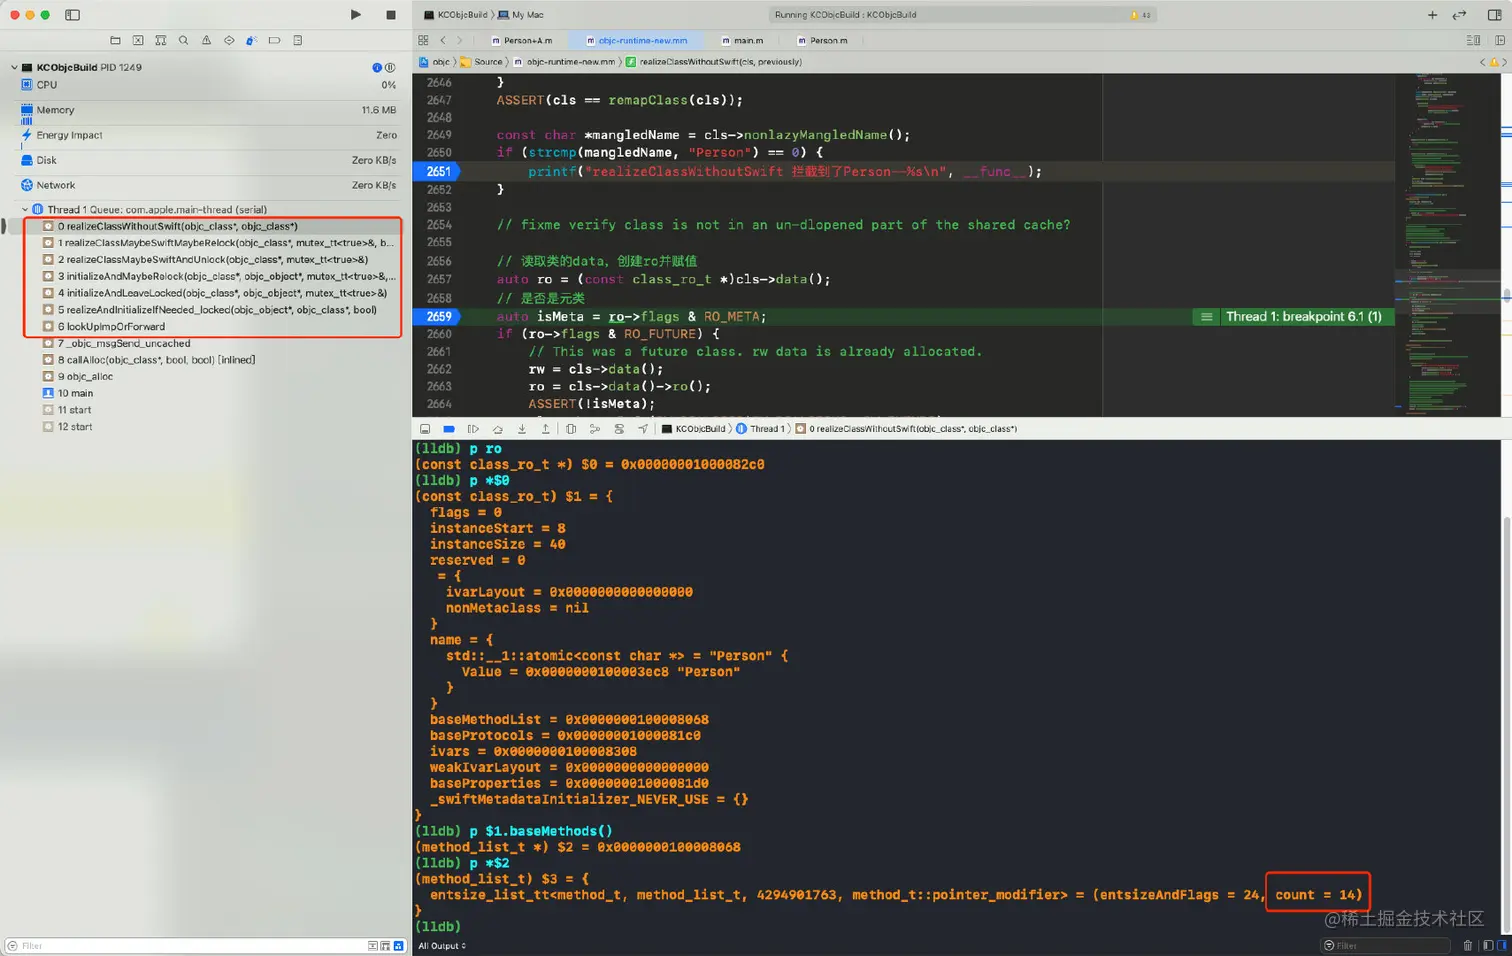Toggle the navigator sidebar icon
This screenshot has width=1512, height=956.
click(x=72, y=15)
